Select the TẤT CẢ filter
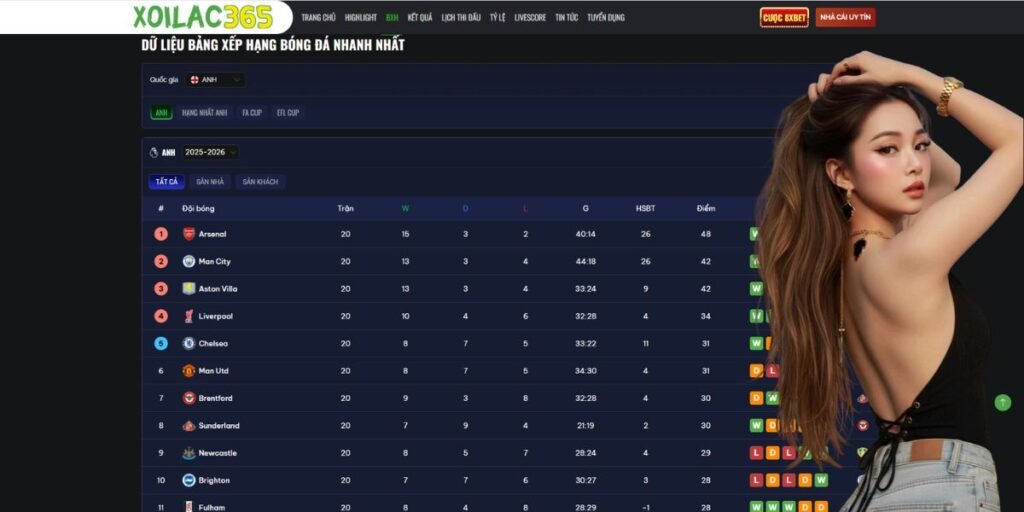The width and height of the screenshot is (1024, 512). pos(166,182)
